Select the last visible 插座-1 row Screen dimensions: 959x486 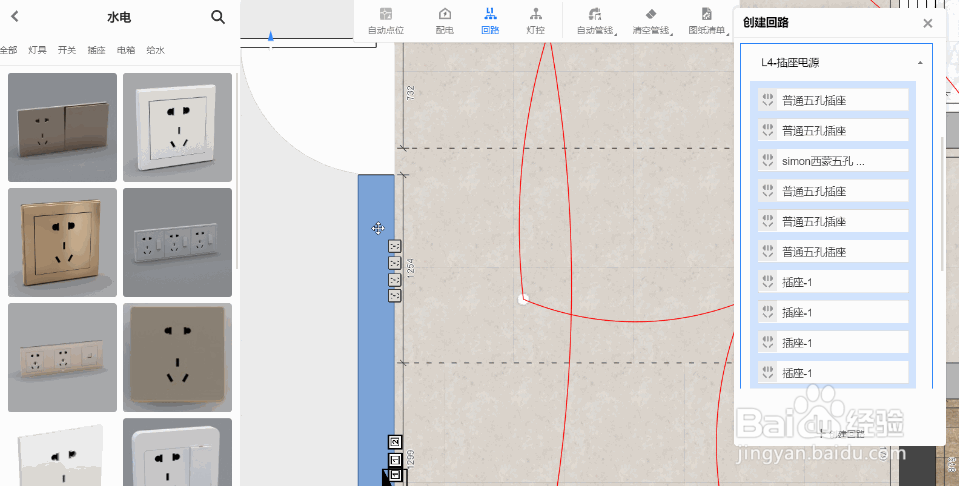click(833, 373)
